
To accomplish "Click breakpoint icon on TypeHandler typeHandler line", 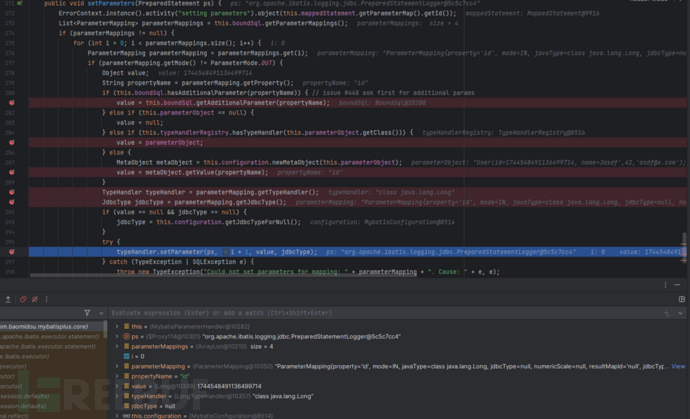I will (x=12, y=192).
